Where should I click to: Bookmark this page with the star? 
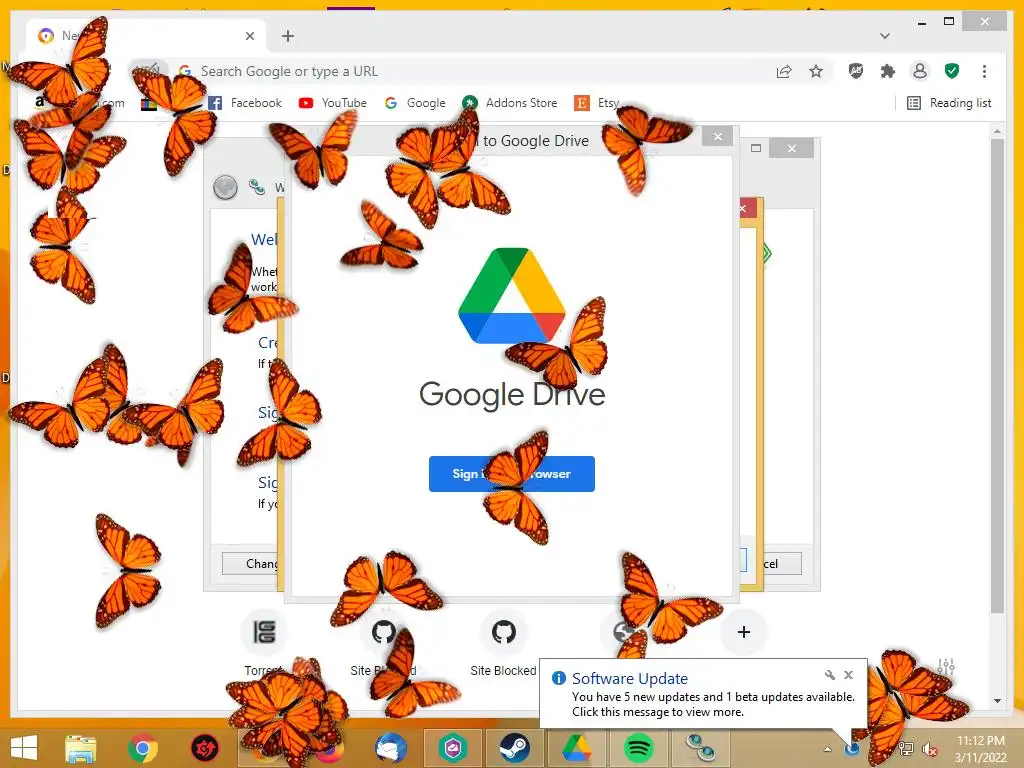(816, 71)
